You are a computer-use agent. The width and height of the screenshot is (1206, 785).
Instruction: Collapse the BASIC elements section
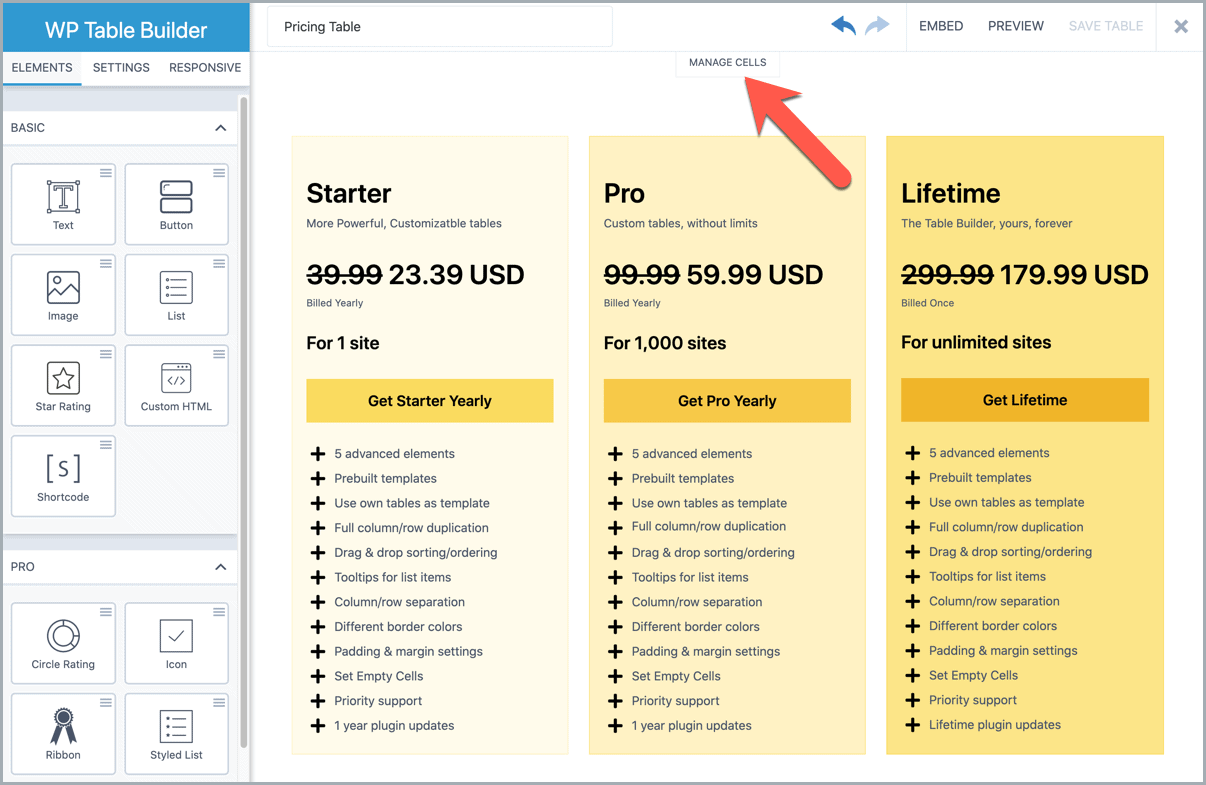tap(220, 128)
